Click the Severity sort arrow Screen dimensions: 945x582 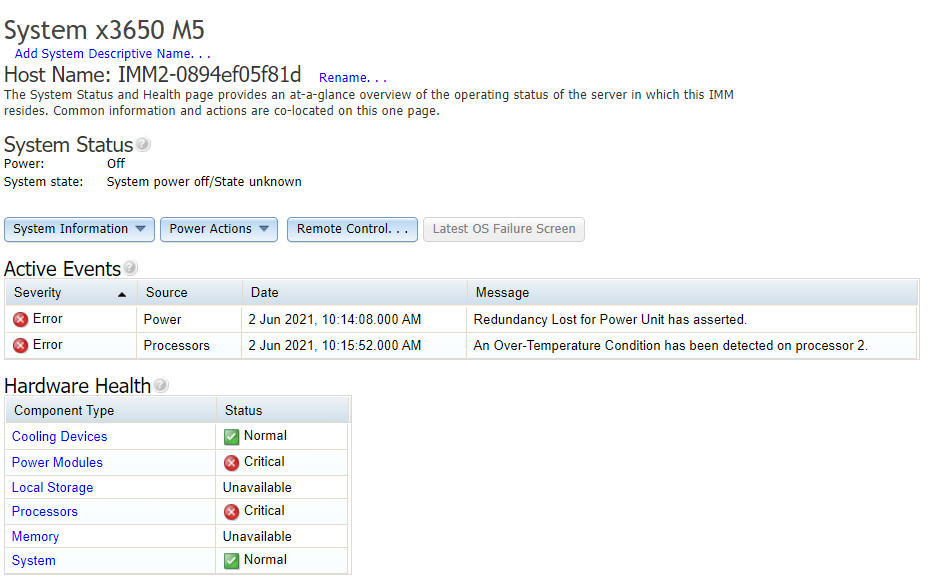(122, 294)
